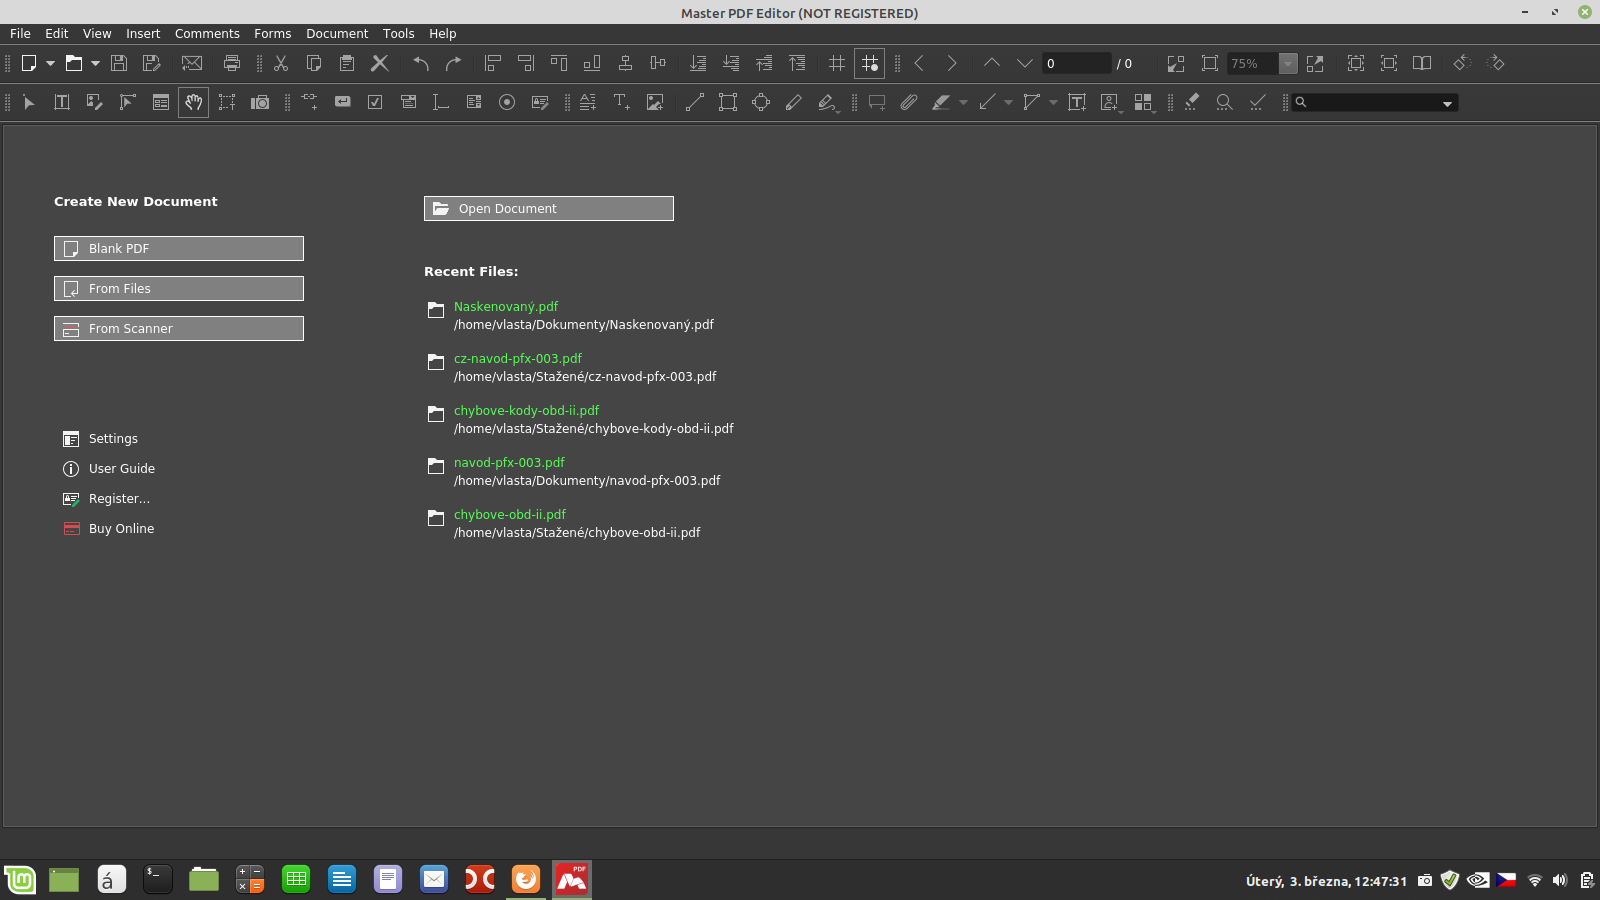Expand the search box dropdown arrow

tap(1447, 103)
